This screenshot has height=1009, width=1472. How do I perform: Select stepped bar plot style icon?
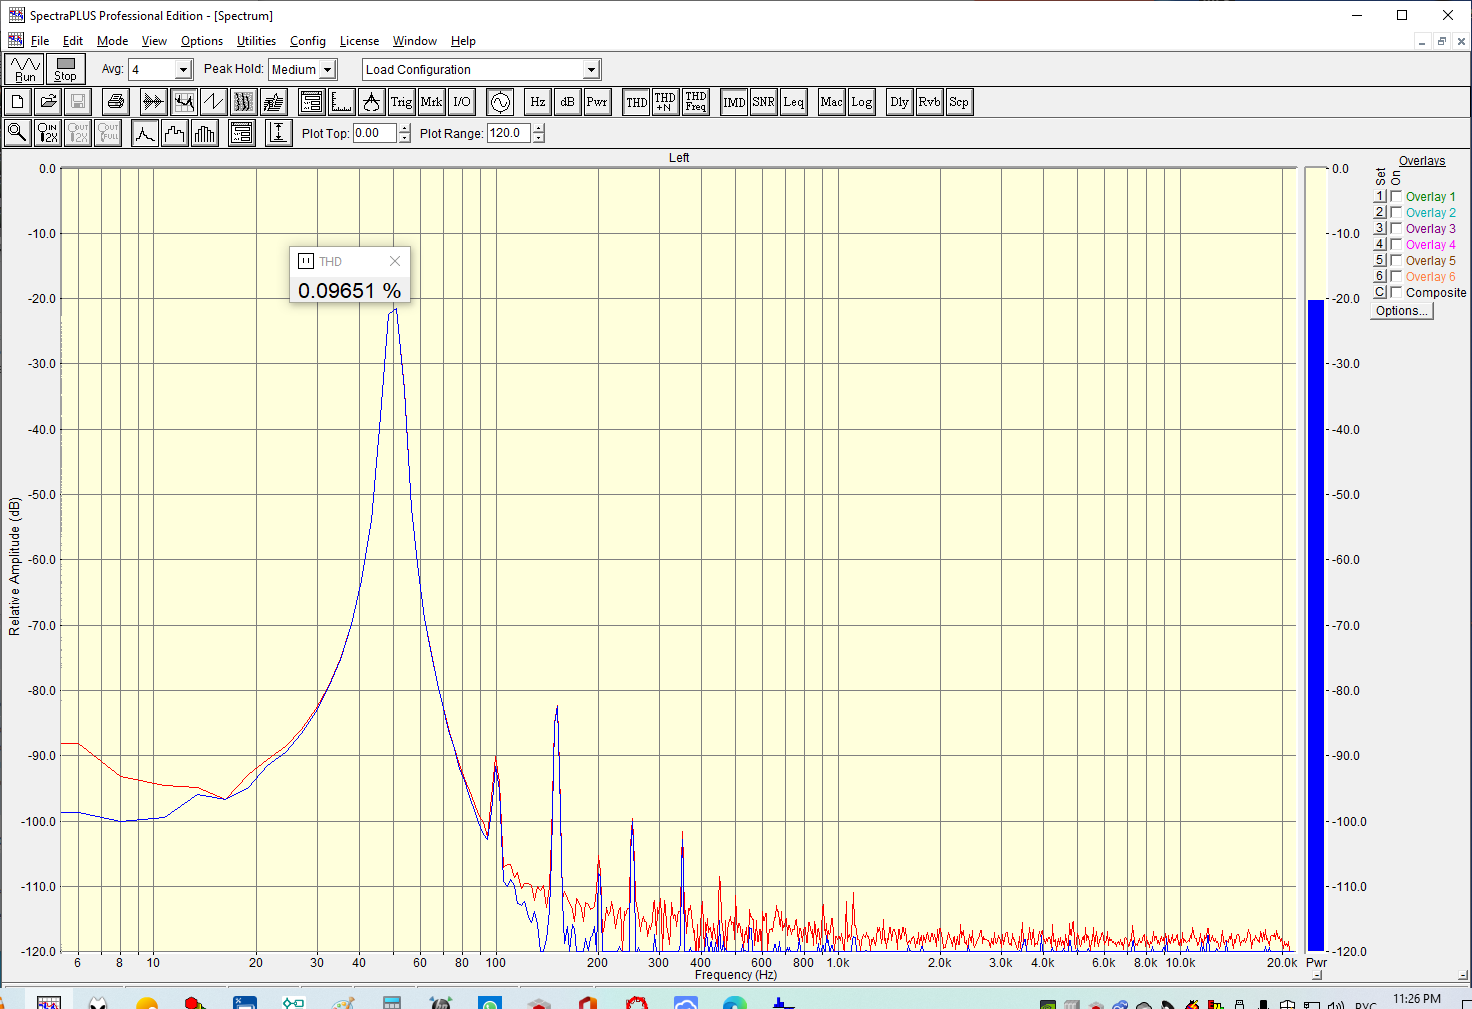(175, 133)
